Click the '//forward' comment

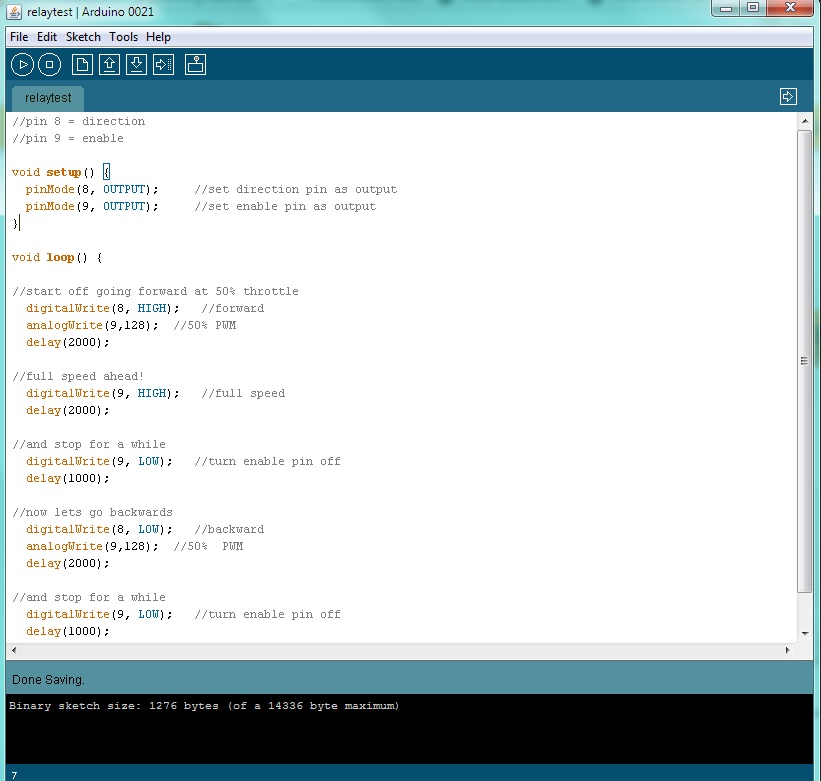tap(232, 308)
